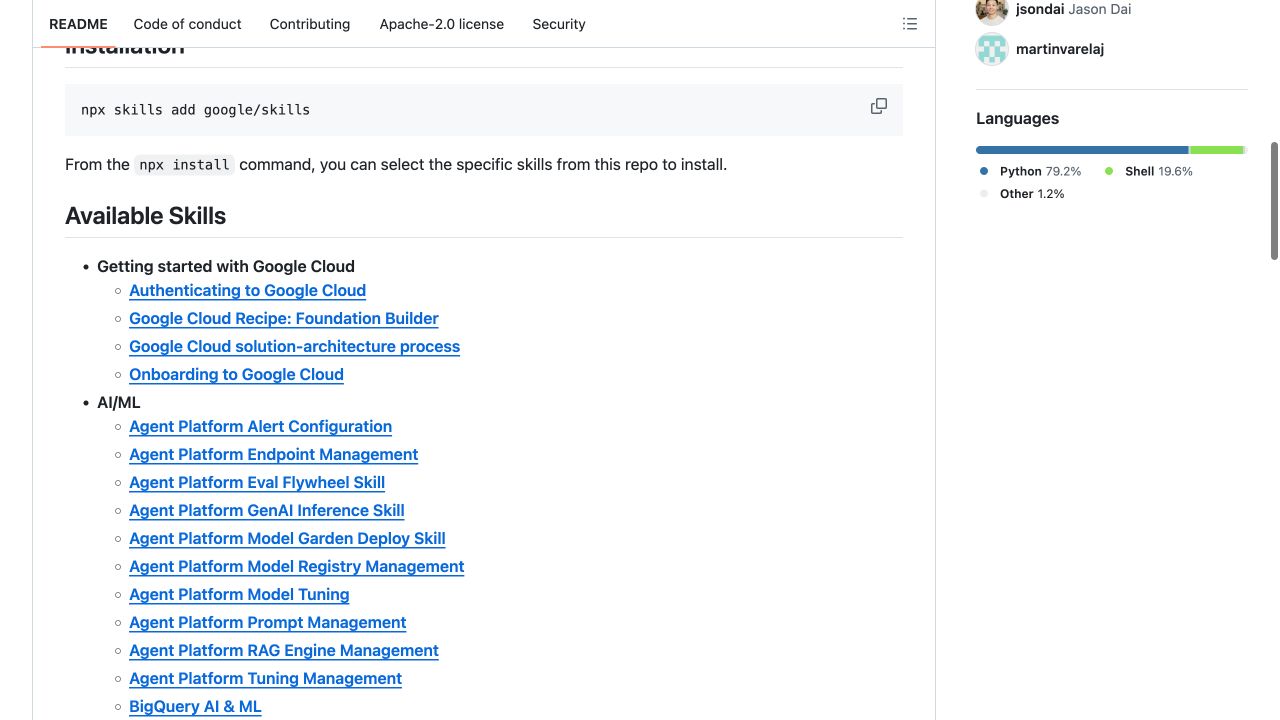Open Agent Platform Alert Configuration link
Image resolution: width=1280 pixels, height=720 pixels.
coord(260,426)
